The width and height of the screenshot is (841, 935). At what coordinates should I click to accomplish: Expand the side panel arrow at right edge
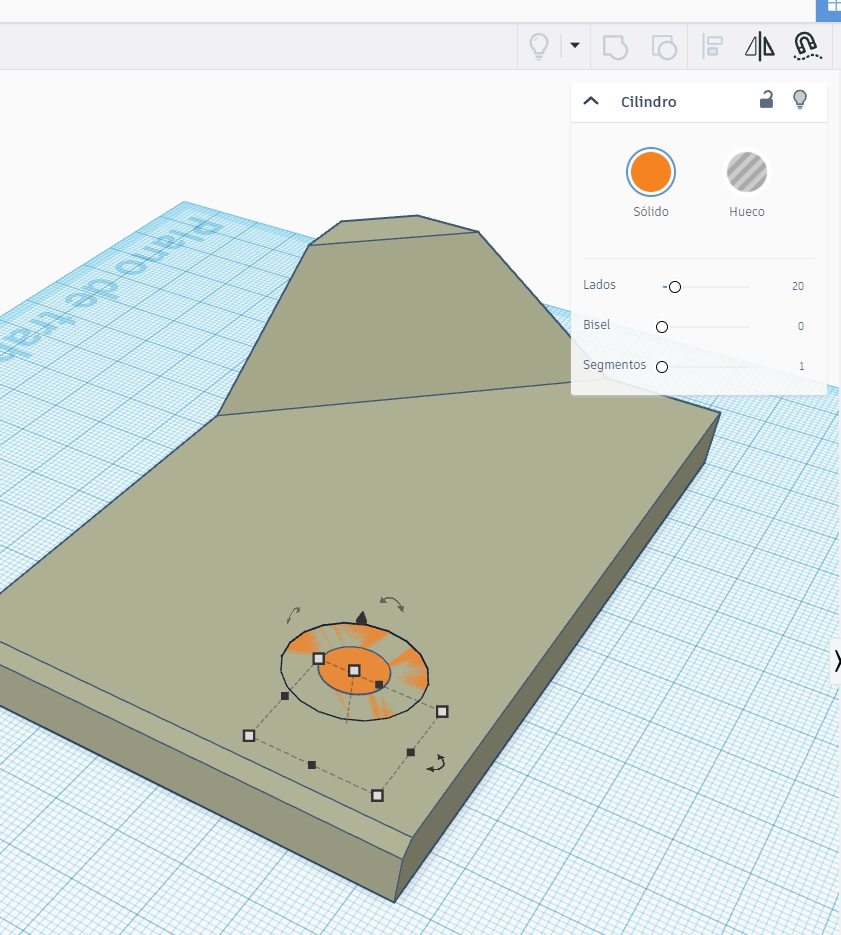[836, 661]
